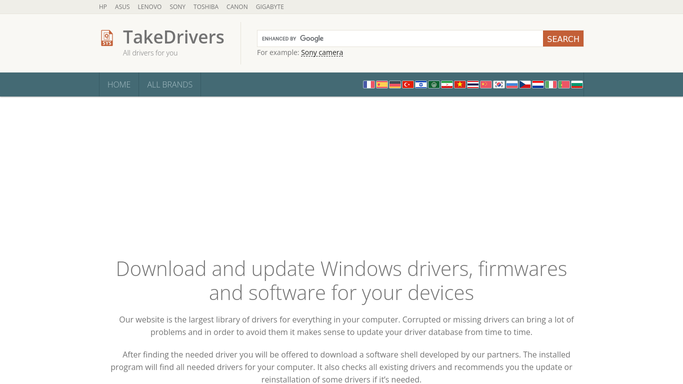Select the Dutch flag language

click(x=538, y=84)
